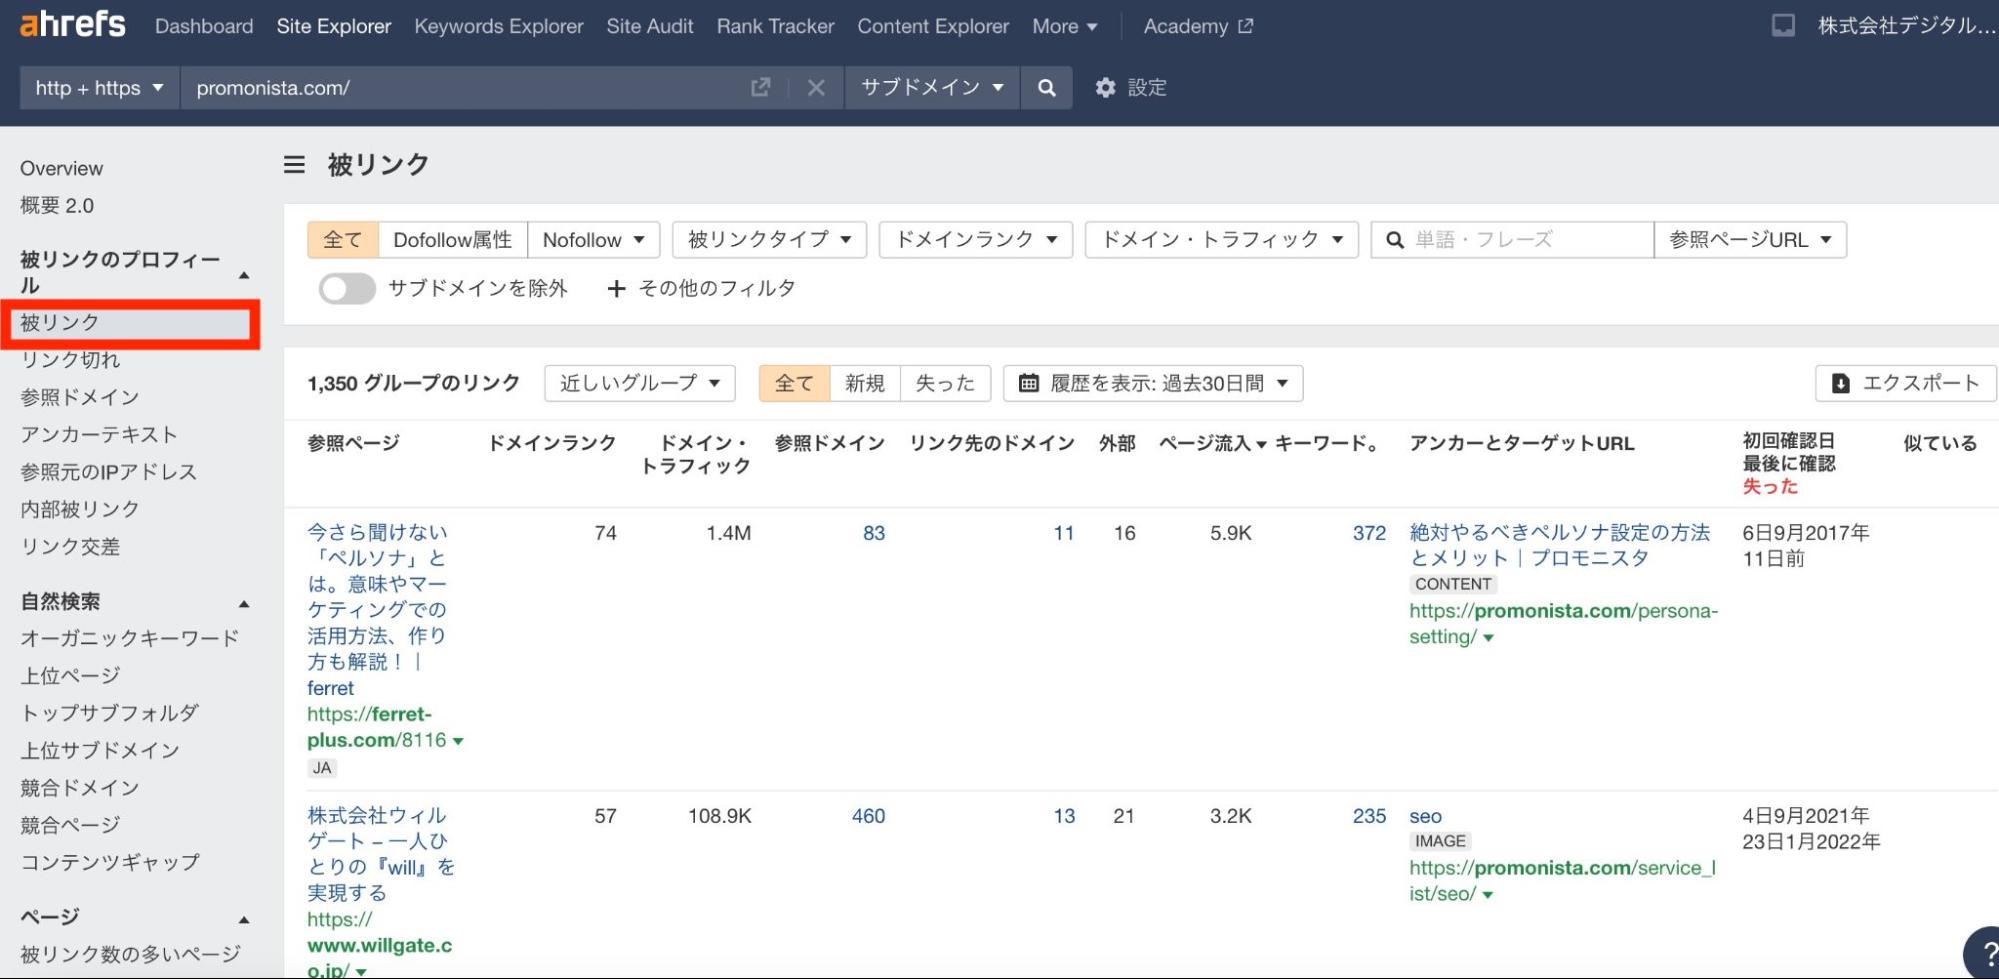This screenshot has height=979, width=1999.
Task: Open the seo anchor link
Action: (x=1425, y=816)
